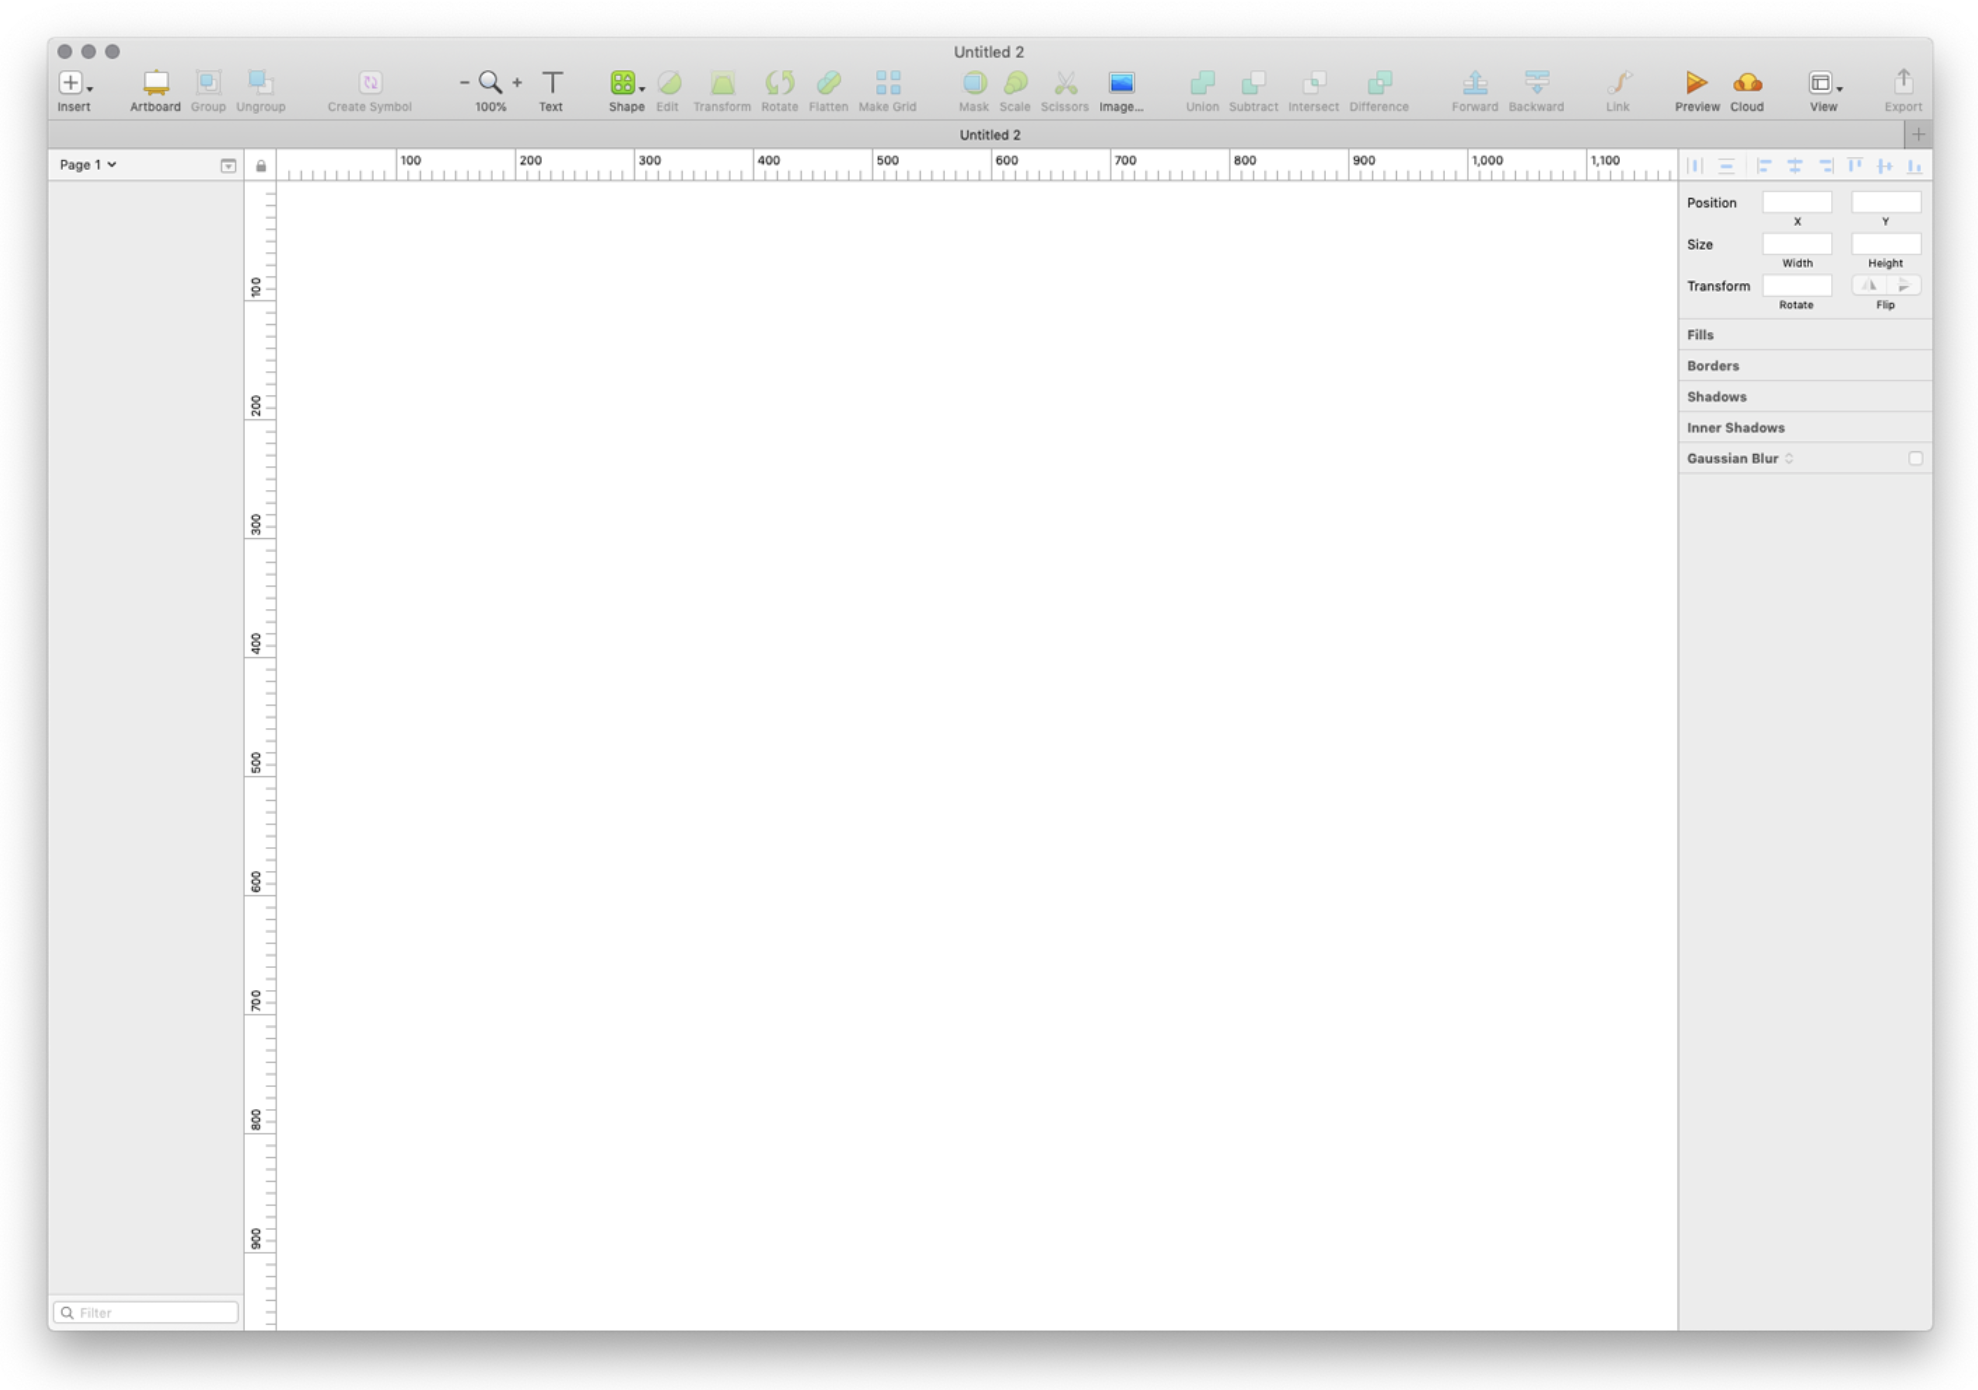Align right edges in inspector

tap(1826, 166)
